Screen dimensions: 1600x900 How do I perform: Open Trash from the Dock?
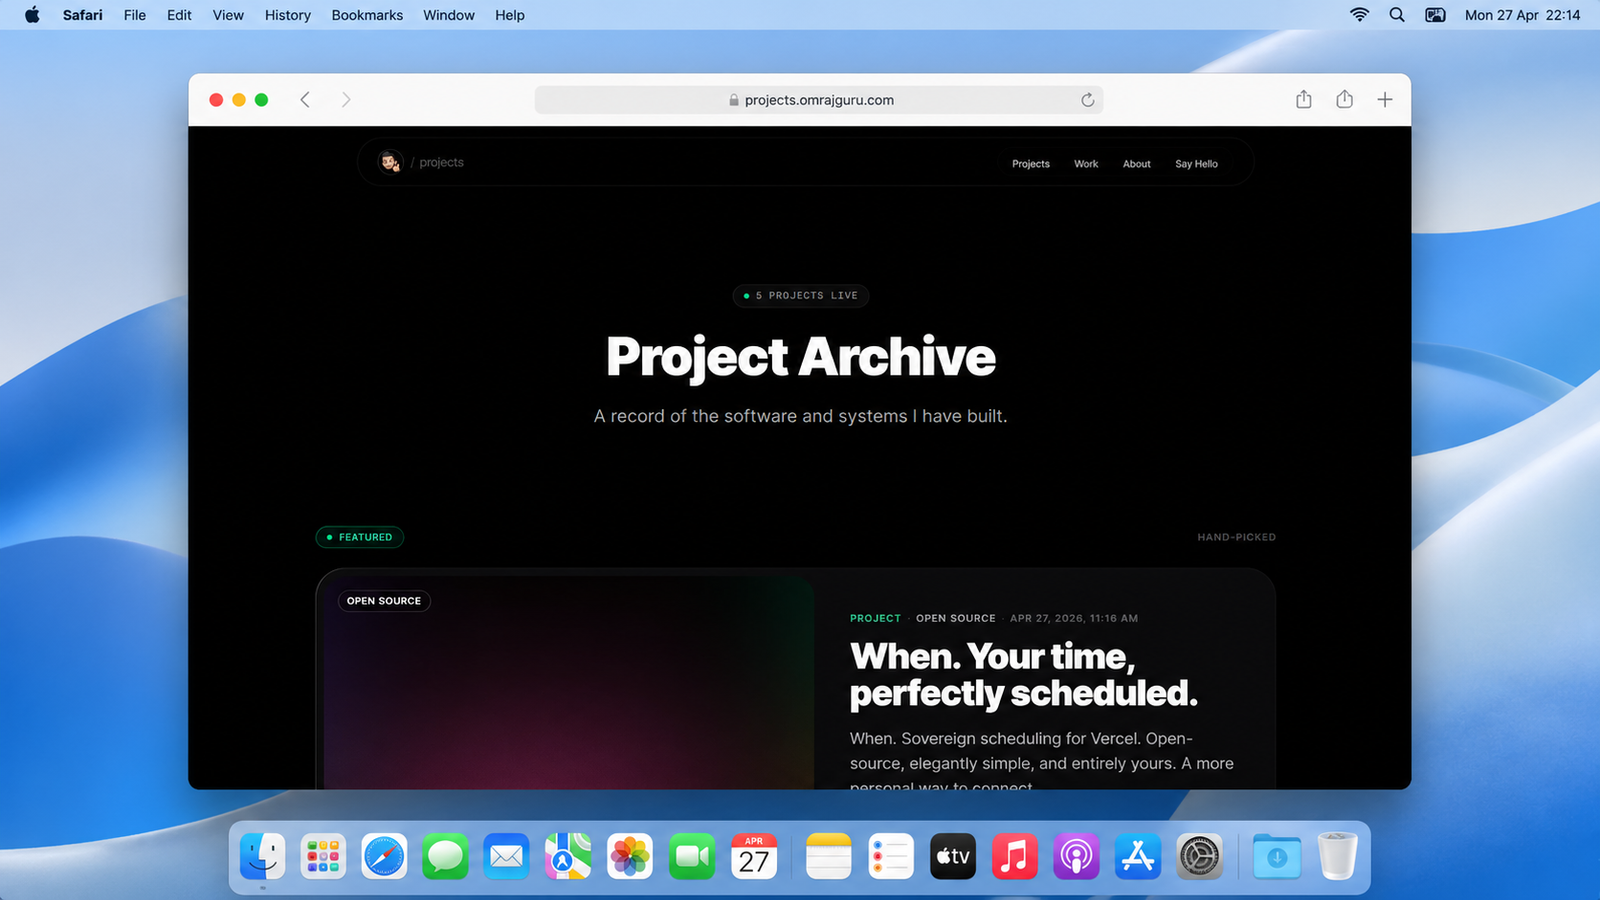1337,856
